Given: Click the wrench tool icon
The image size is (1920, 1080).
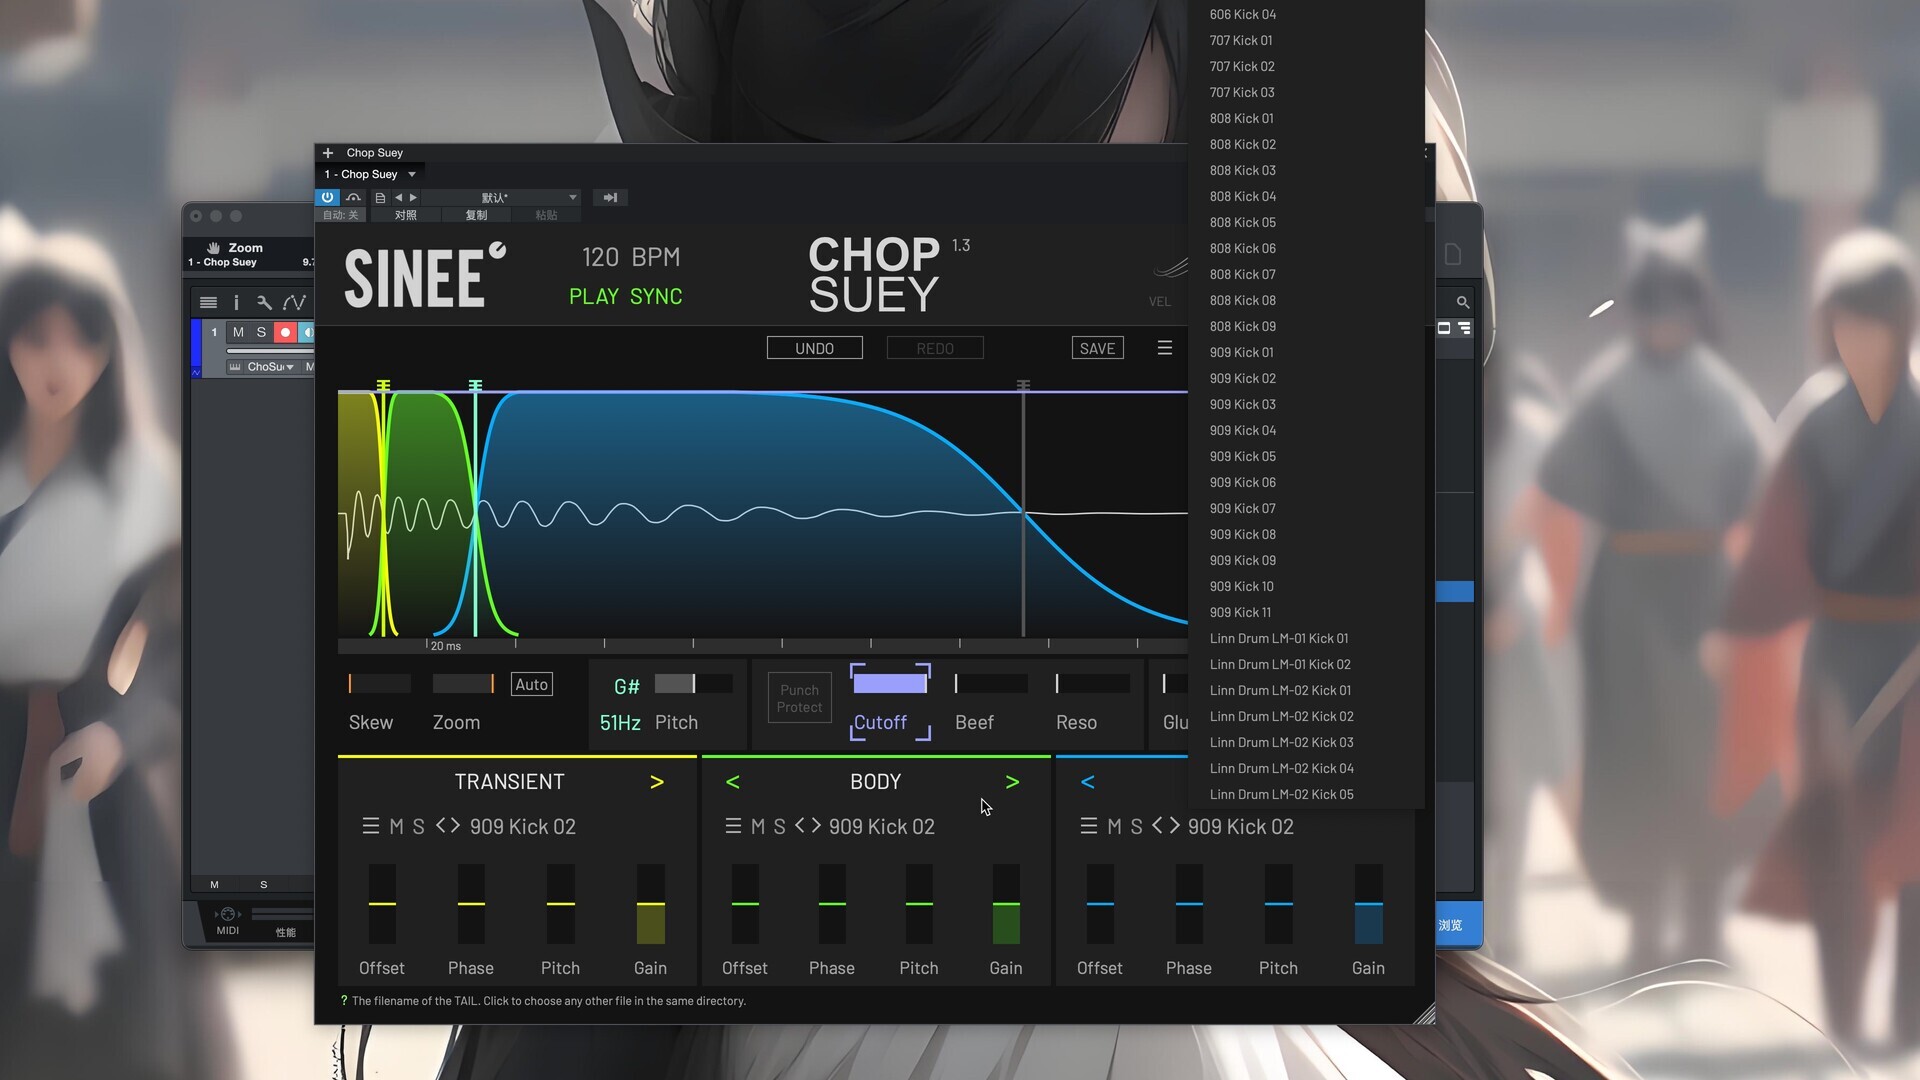Looking at the screenshot, I should [264, 302].
